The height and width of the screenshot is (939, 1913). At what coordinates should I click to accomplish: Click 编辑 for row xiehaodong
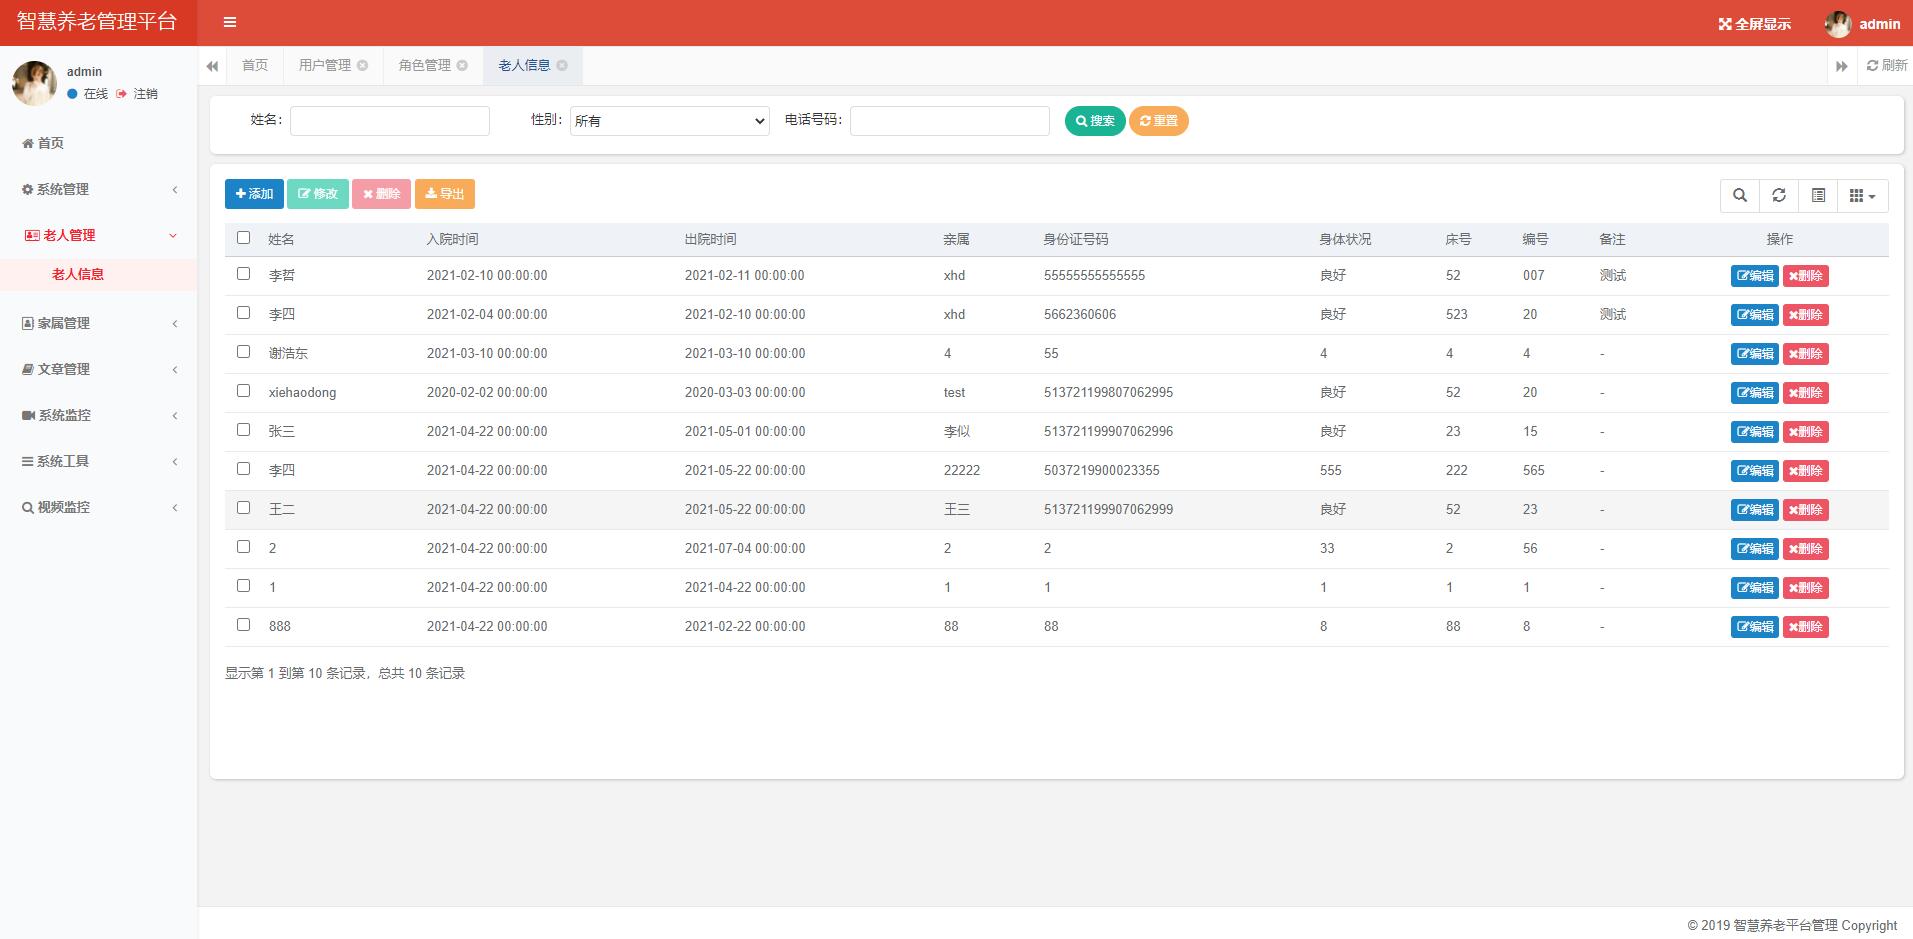click(1755, 393)
